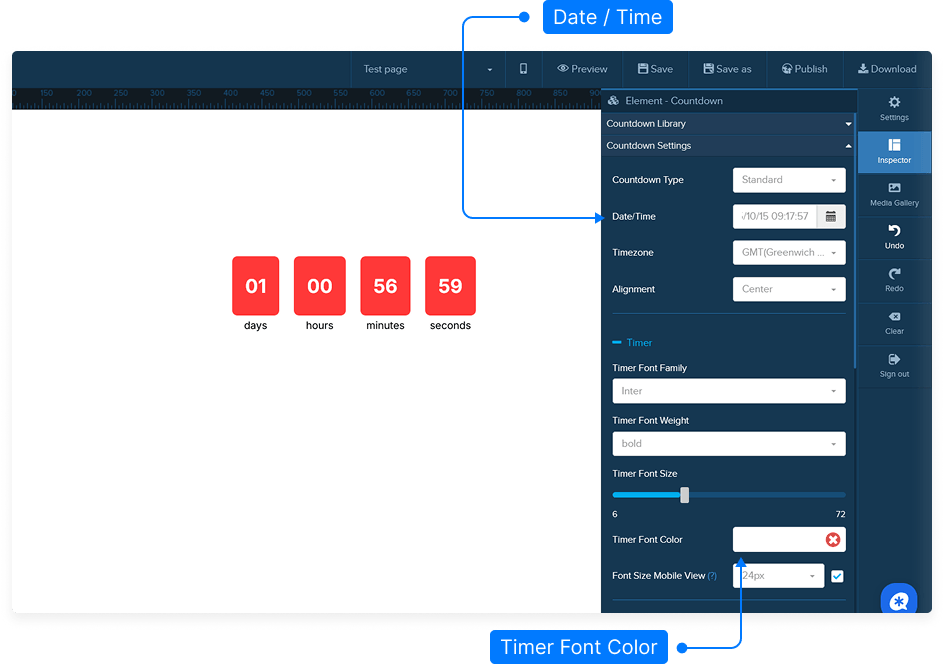Clear the page with Clear icon
Image resolution: width=944 pixels, height=664 pixels.
pos(894,317)
